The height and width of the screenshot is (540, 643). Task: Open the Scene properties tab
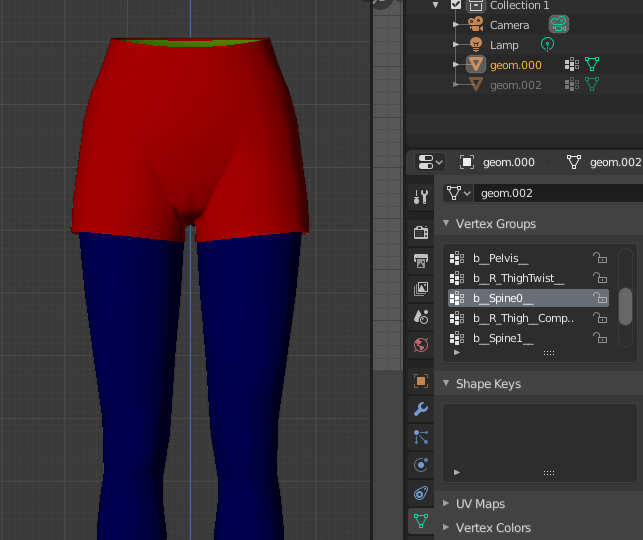pyautogui.click(x=421, y=317)
